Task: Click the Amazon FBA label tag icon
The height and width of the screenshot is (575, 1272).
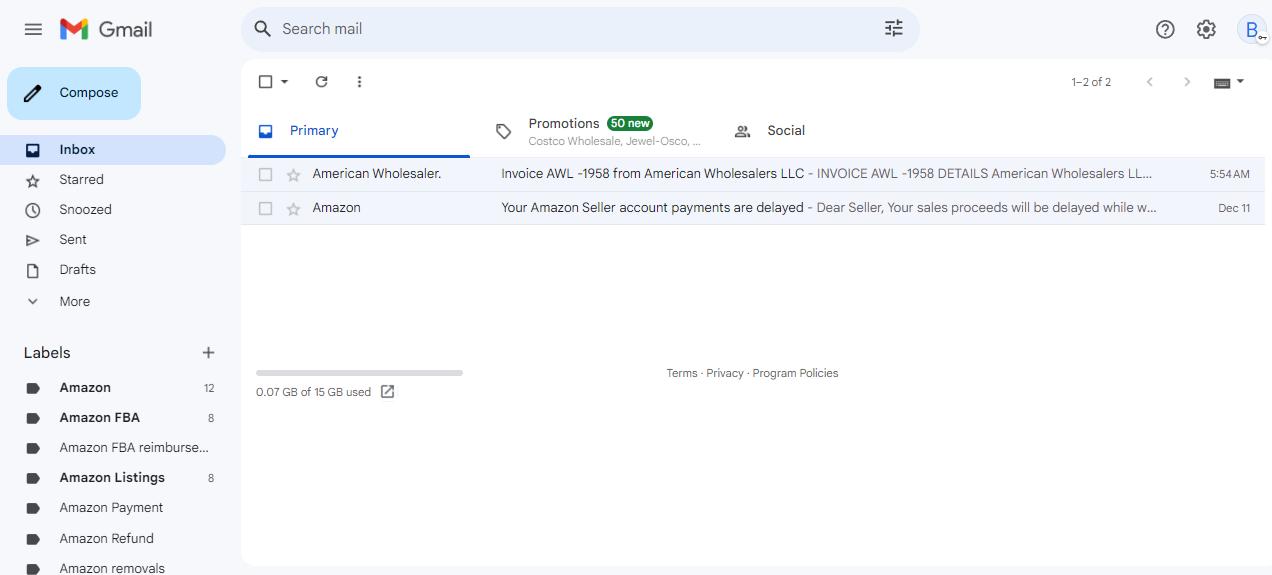Action: tap(33, 418)
